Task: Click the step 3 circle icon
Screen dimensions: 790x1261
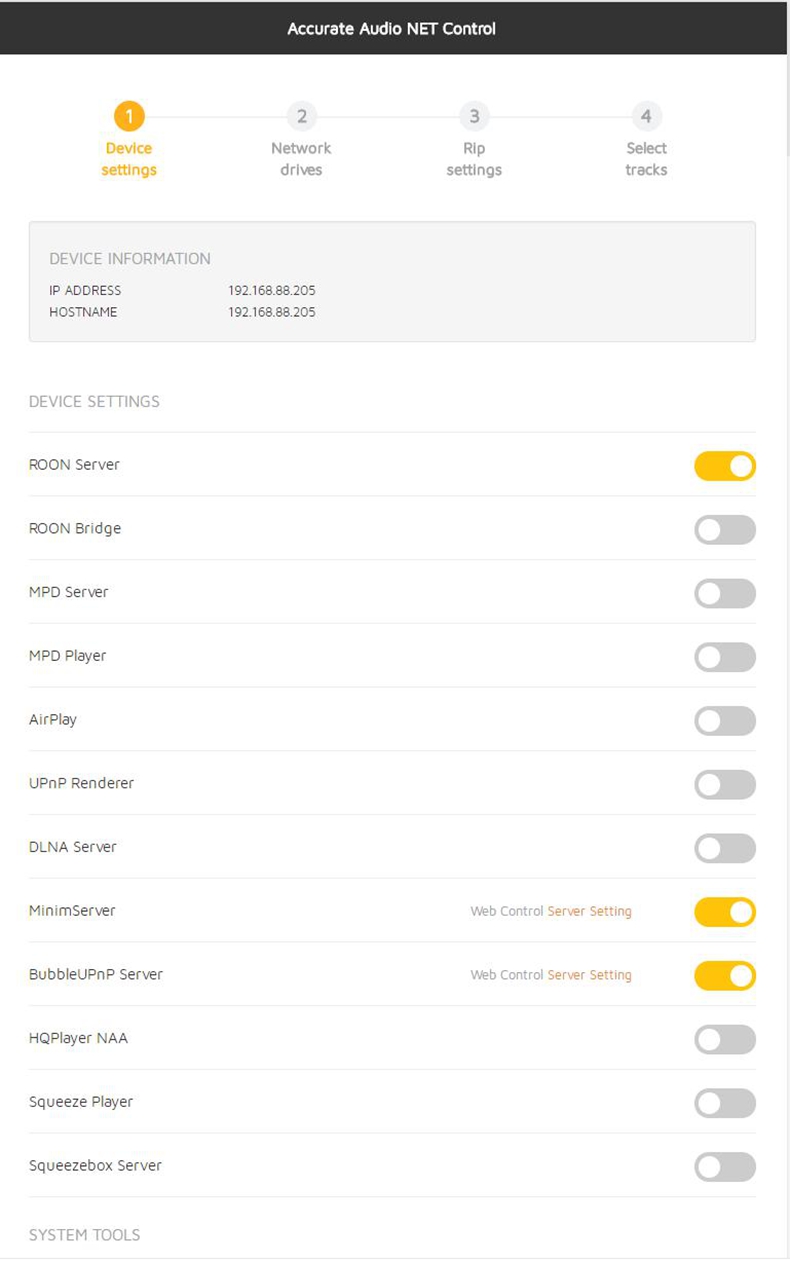Action: tap(474, 117)
